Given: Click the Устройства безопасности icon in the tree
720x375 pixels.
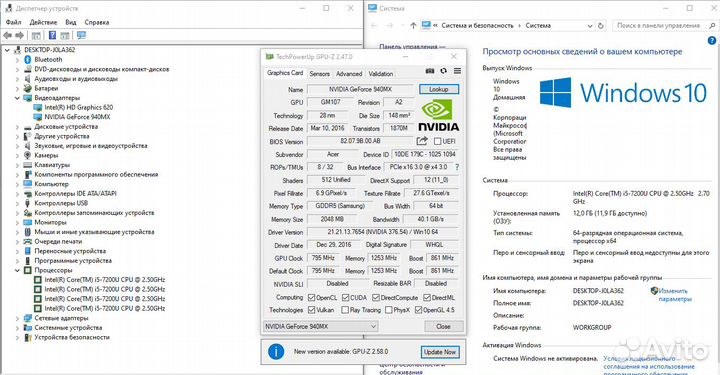Looking at the screenshot, I should (x=28, y=337).
